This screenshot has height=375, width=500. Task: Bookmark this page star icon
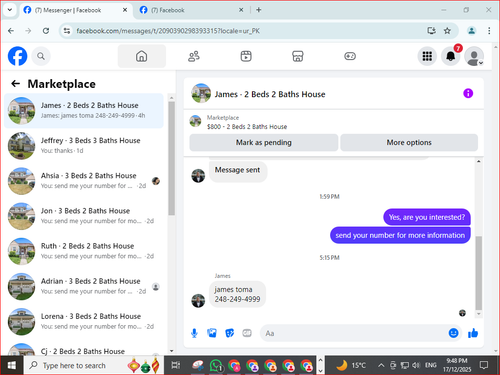[447, 31]
